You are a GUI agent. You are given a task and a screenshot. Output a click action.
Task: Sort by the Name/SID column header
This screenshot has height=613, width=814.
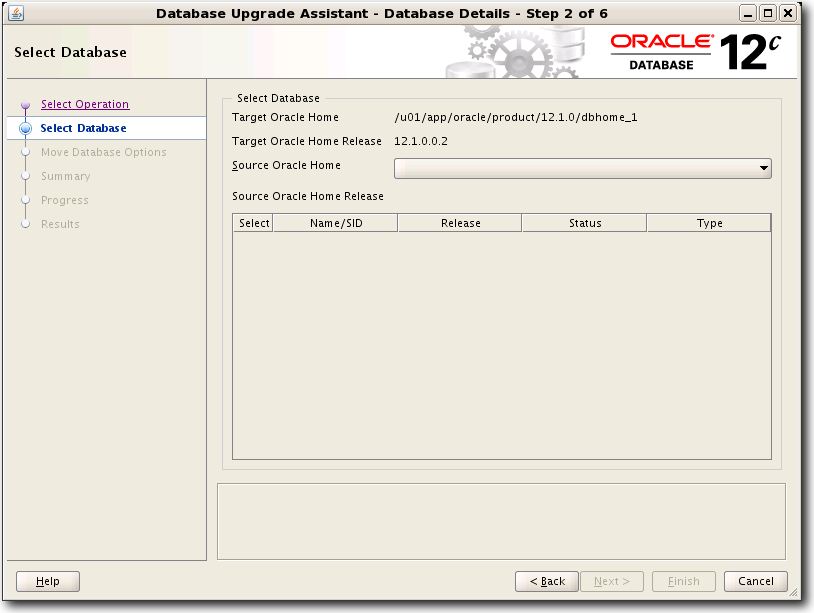336,223
